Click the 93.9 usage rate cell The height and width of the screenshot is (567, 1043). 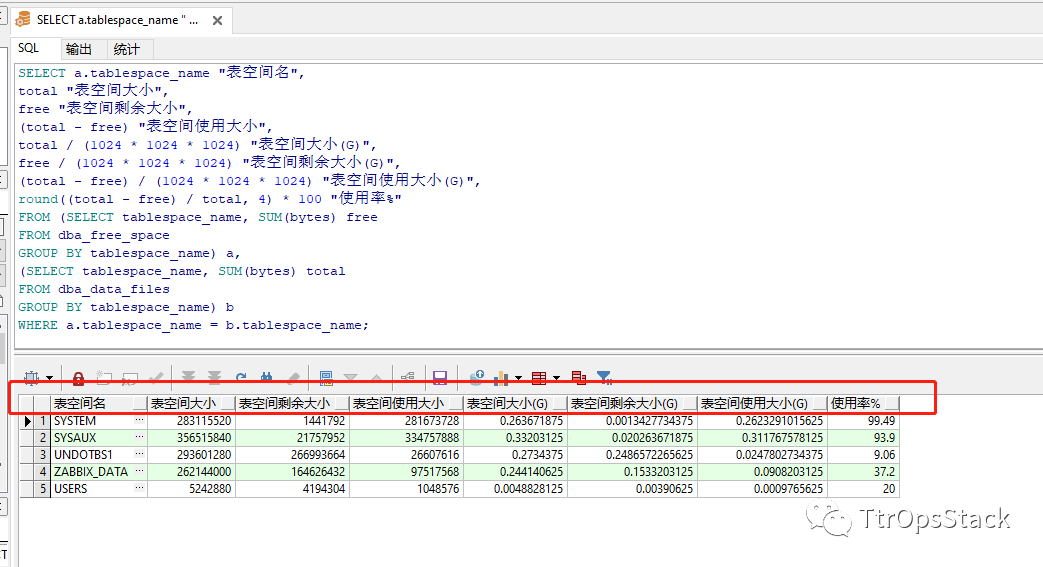pos(863,438)
